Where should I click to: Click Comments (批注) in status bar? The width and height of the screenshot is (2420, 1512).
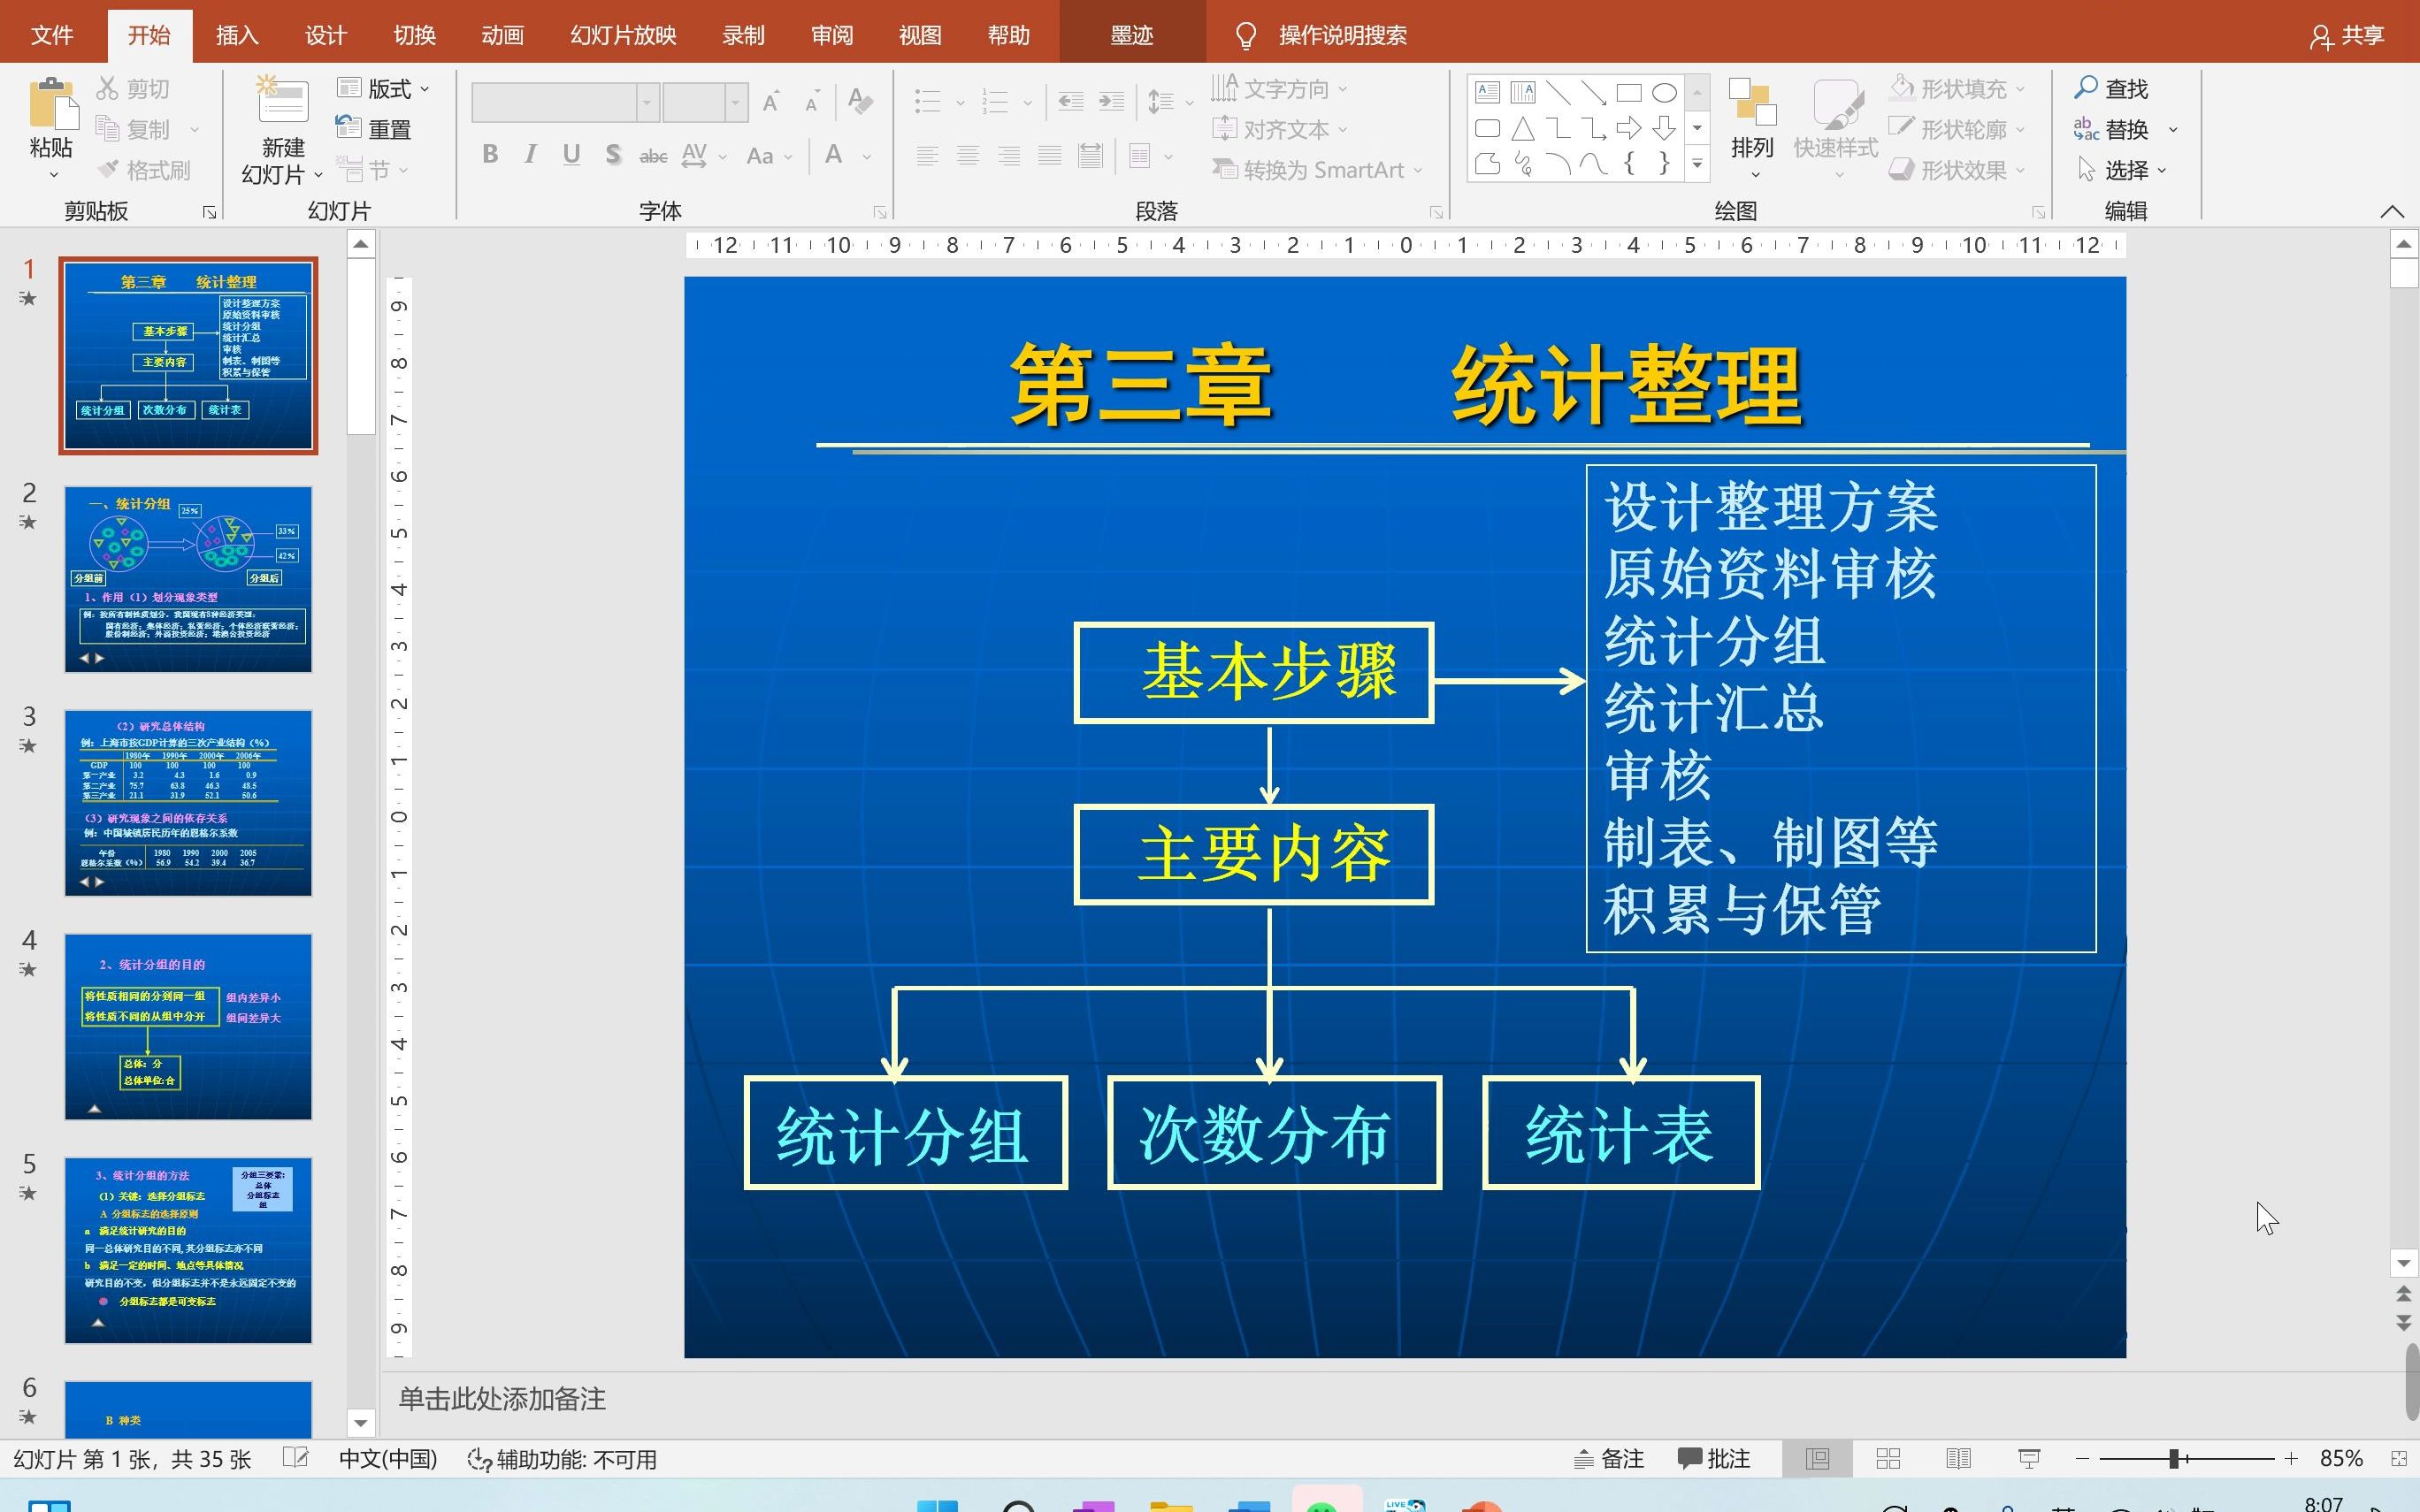click(x=1714, y=1459)
